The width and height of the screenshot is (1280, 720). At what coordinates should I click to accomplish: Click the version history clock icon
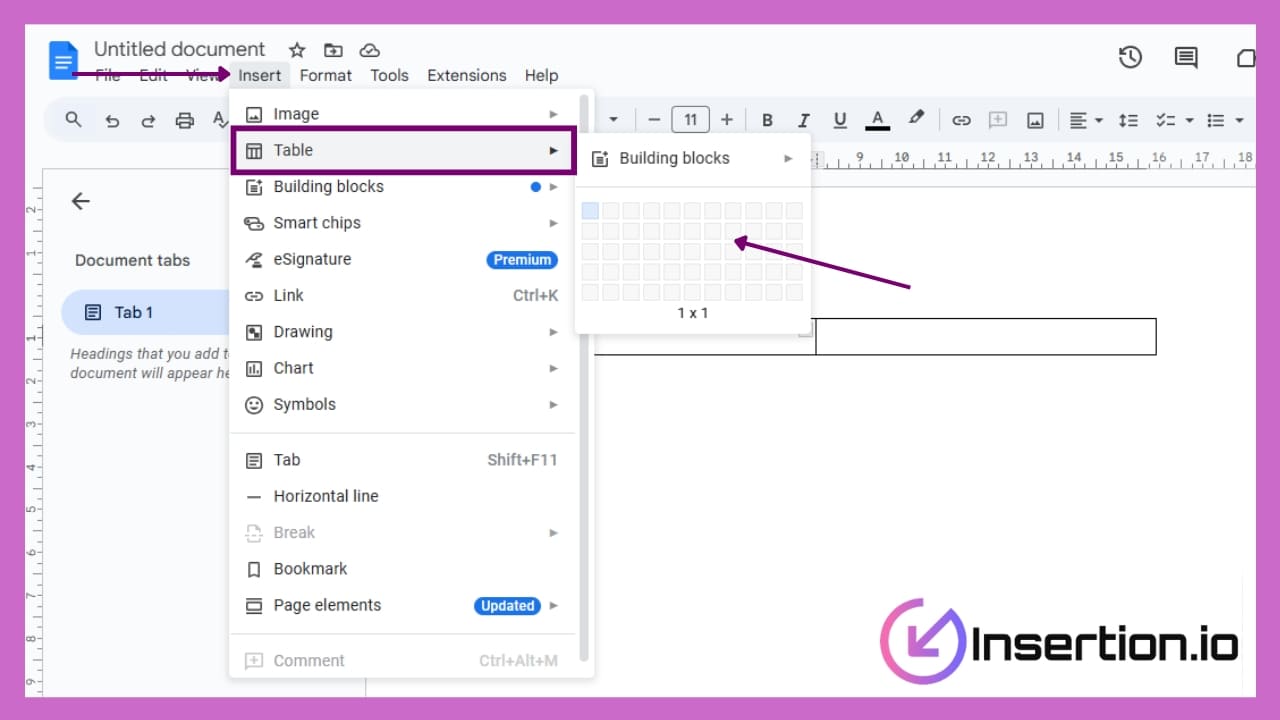[1130, 58]
